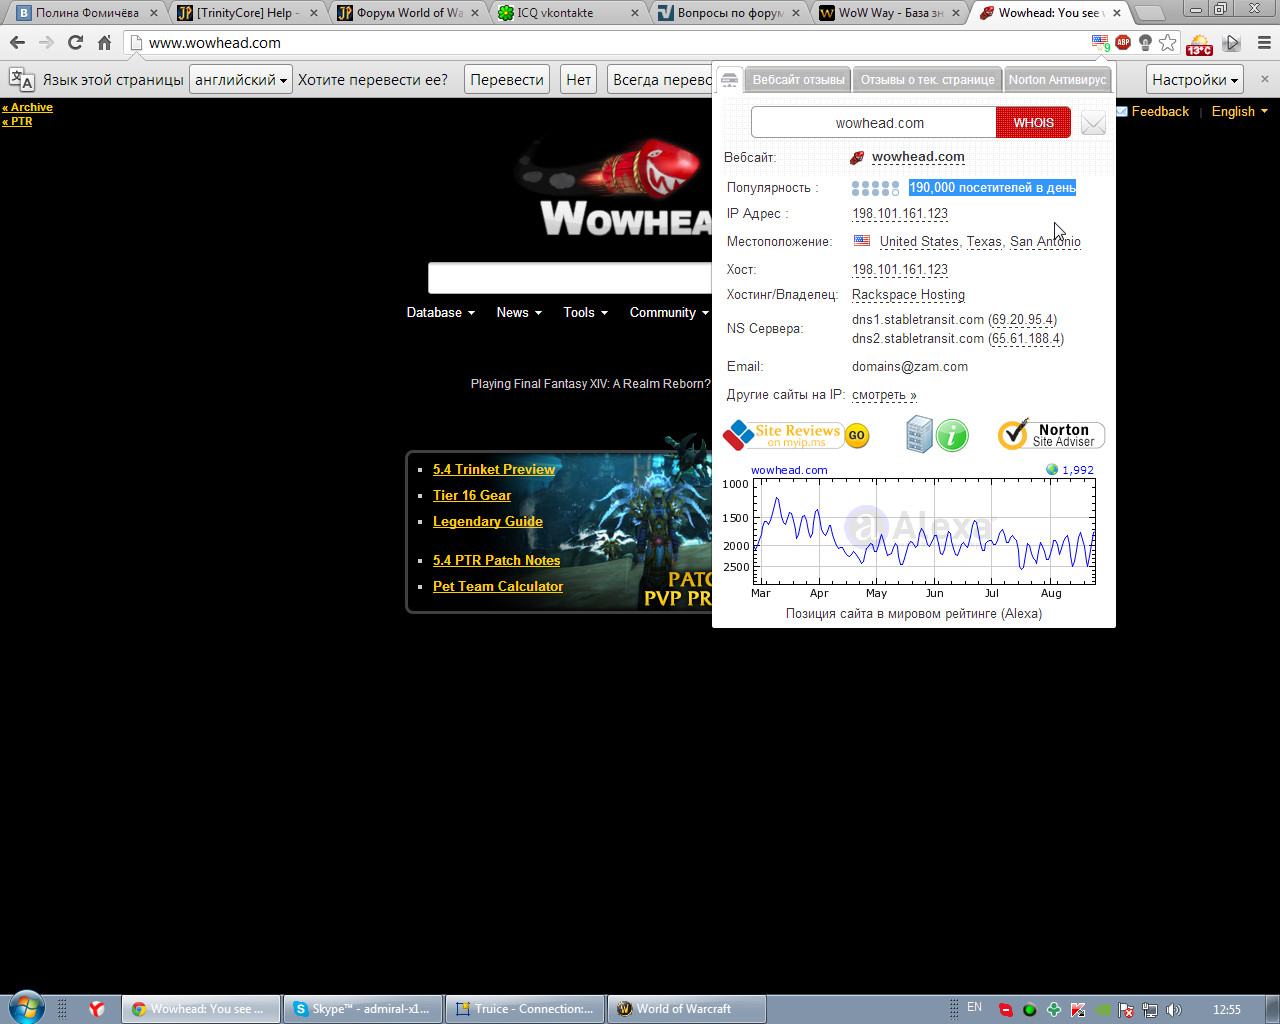
Task: Click the browser forward arrow
Action: 46,43
